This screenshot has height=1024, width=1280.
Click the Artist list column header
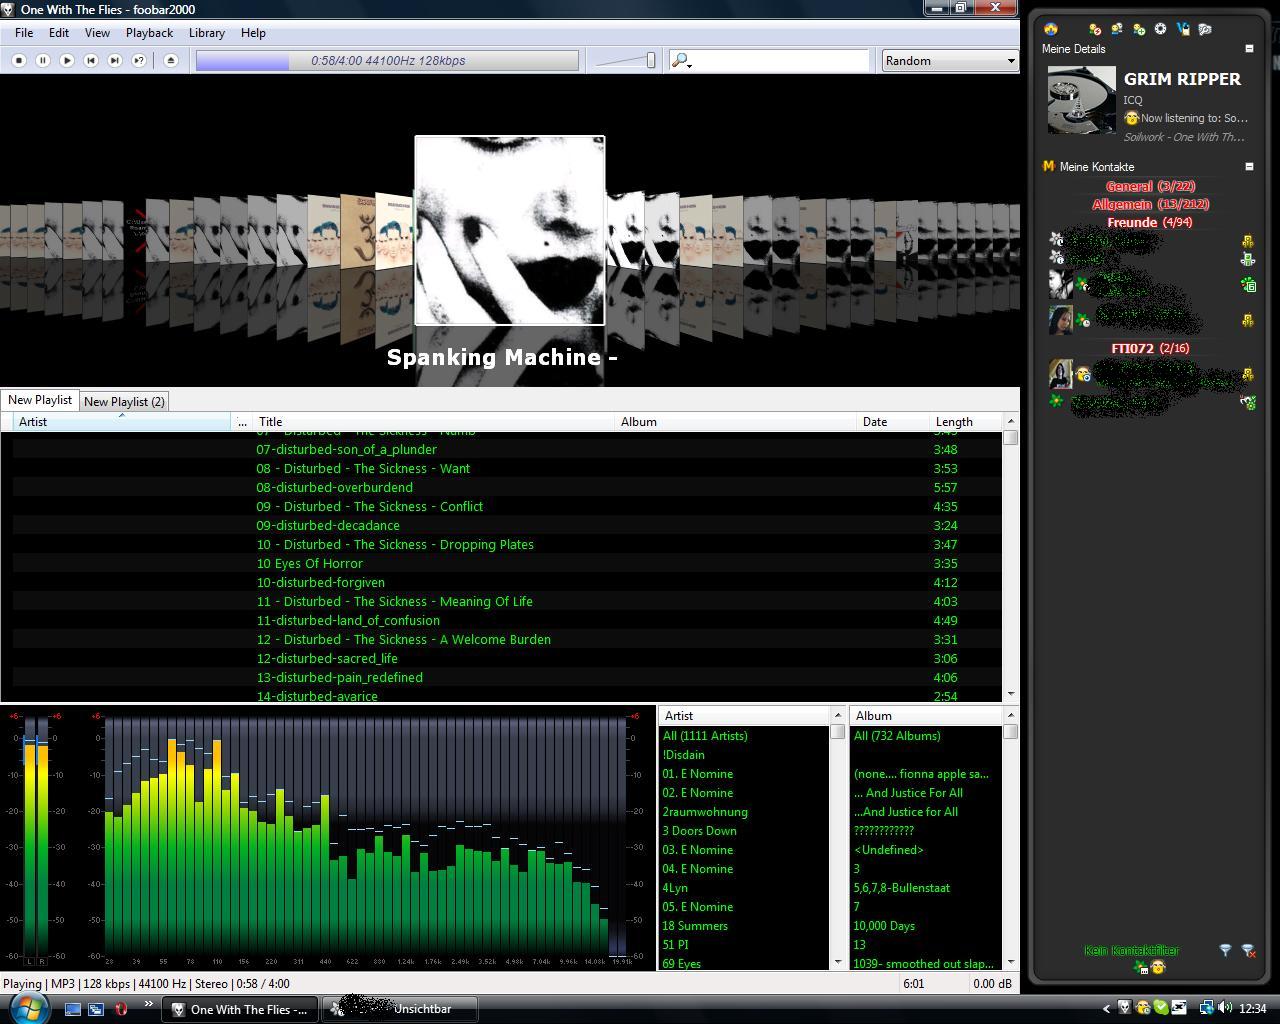(744, 716)
